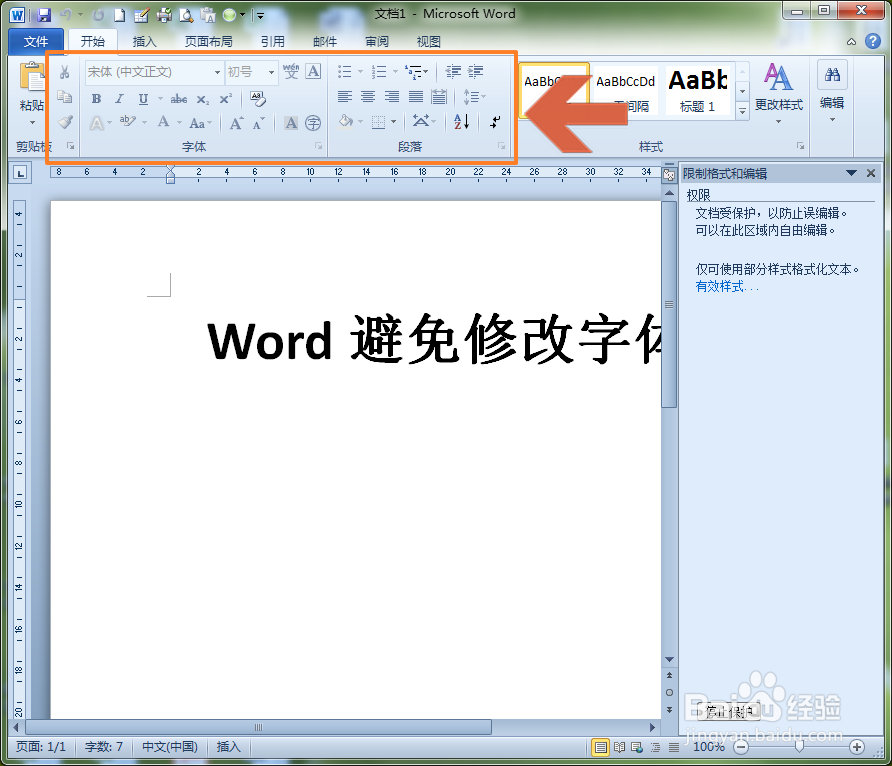Click the Save icon in quick access toolbar

point(44,15)
